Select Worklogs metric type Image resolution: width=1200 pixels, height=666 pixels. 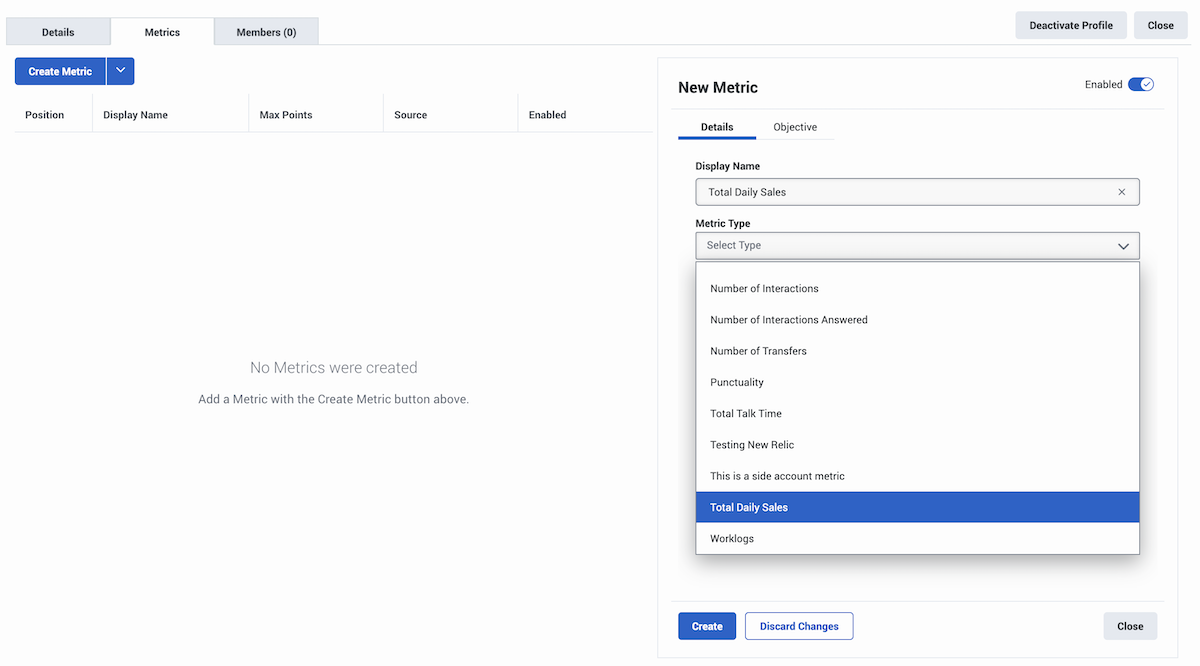pos(732,538)
